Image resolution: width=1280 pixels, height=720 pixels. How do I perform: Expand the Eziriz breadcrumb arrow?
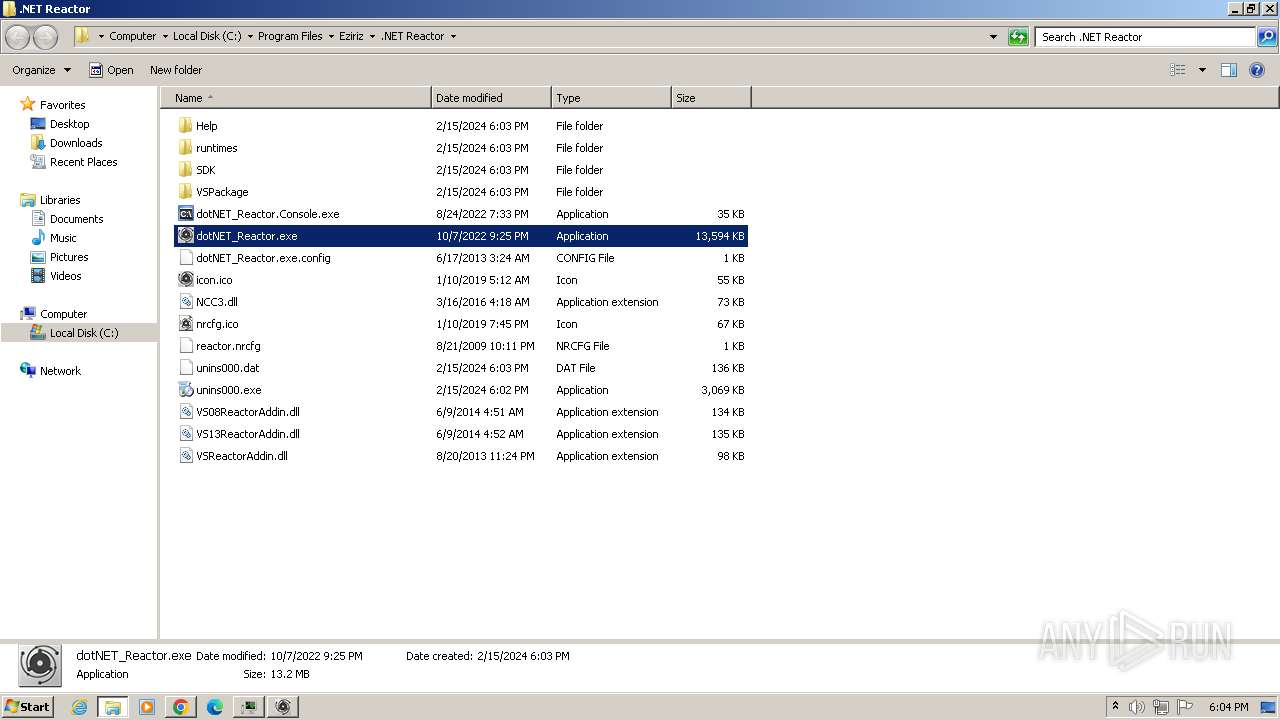(x=372, y=37)
